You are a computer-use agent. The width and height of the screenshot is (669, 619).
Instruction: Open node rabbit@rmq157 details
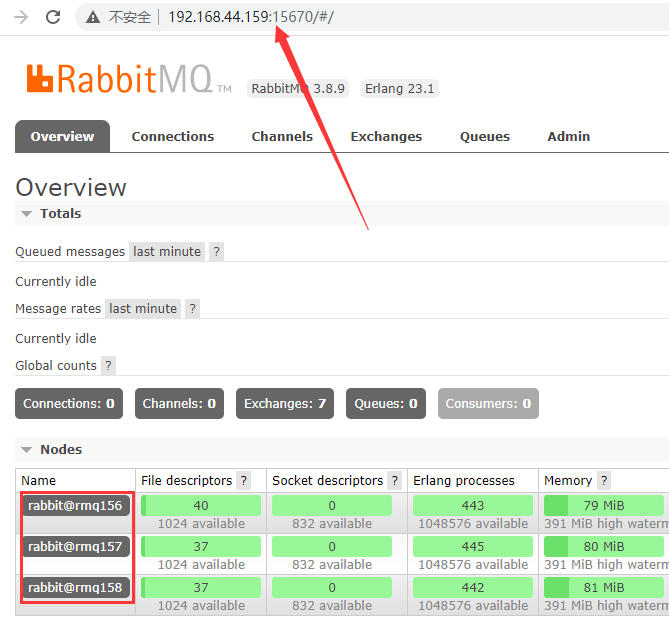[76, 546]
